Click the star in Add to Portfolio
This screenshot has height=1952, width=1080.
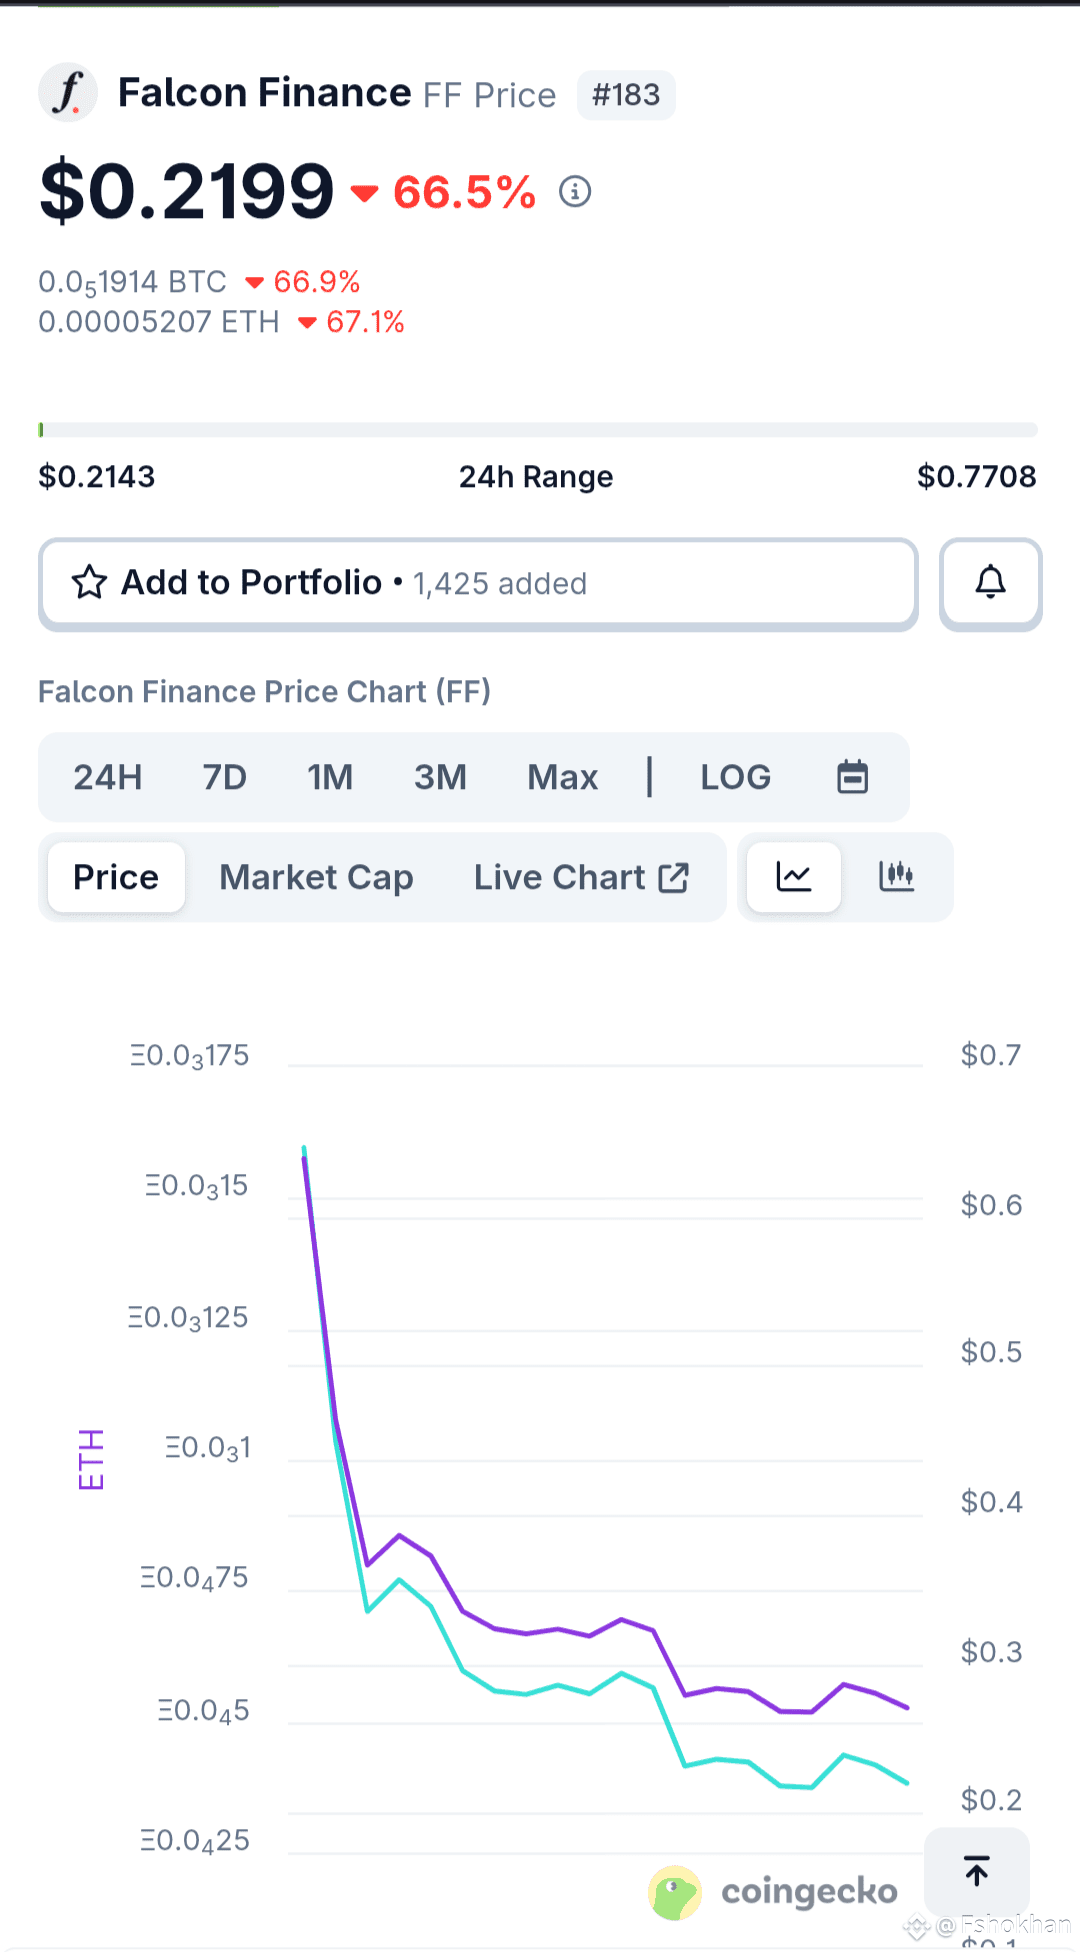(x=89, y=583)
